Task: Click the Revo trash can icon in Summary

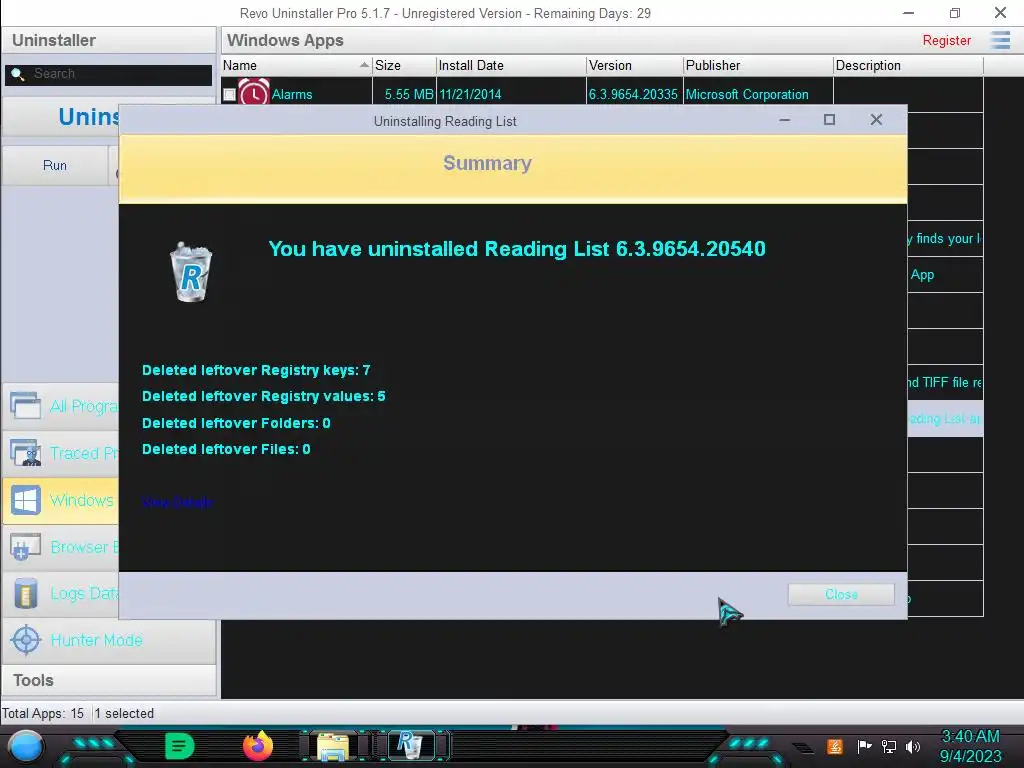Action: pyautogui.click(x=191, y=272)
